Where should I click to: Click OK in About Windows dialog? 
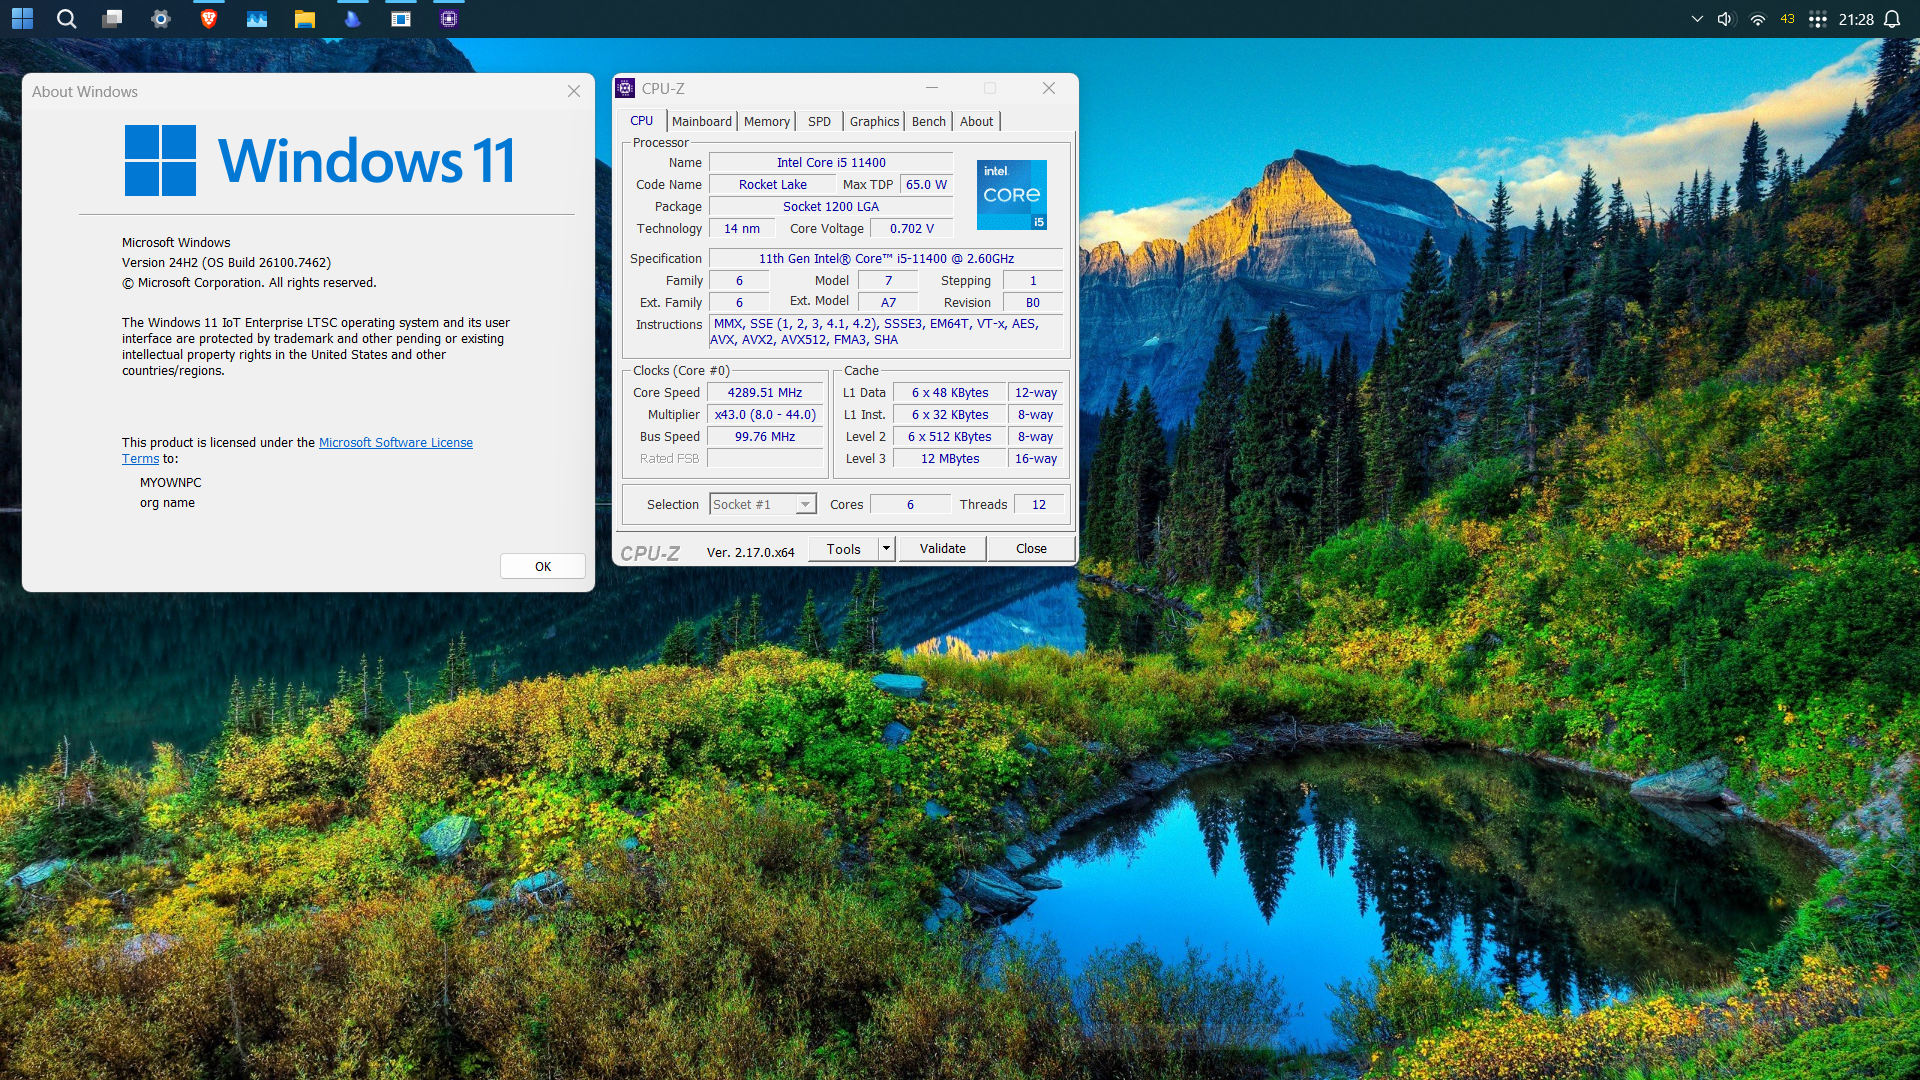pos(542,566)
